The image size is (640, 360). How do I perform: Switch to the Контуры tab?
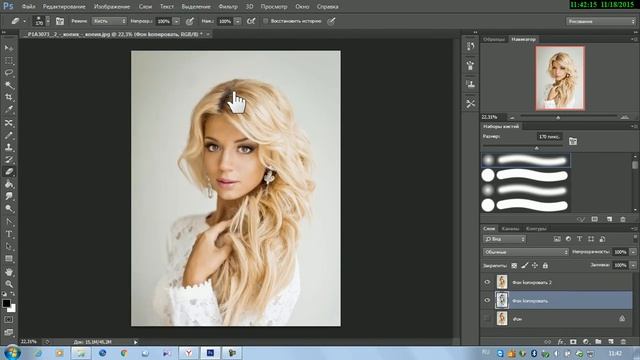click(536, 229)
